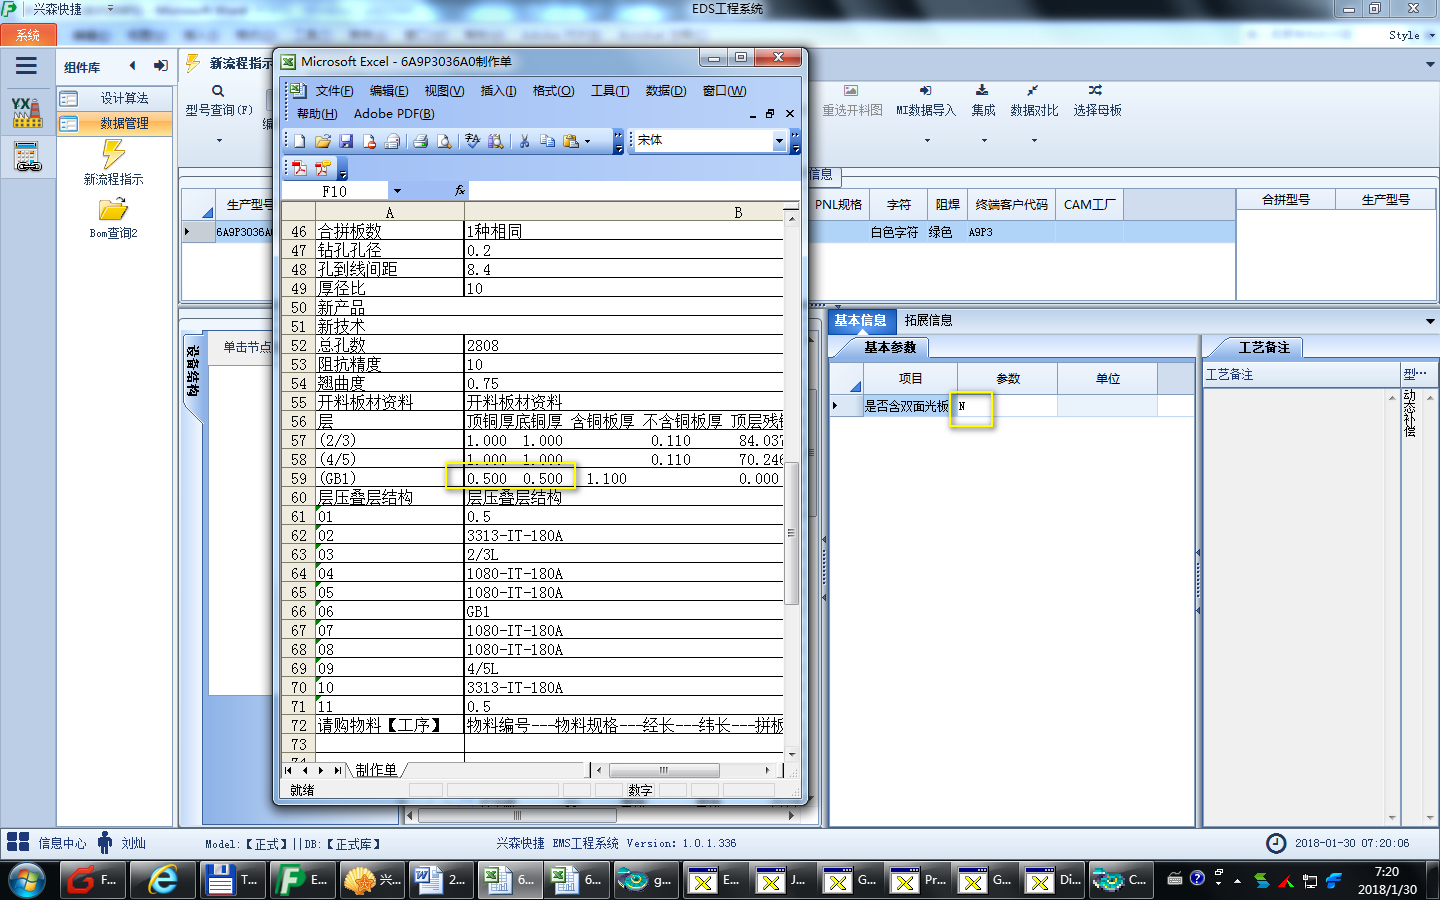
Task: Click the 系统 orange tab
Action: click(x=28, y=35)
